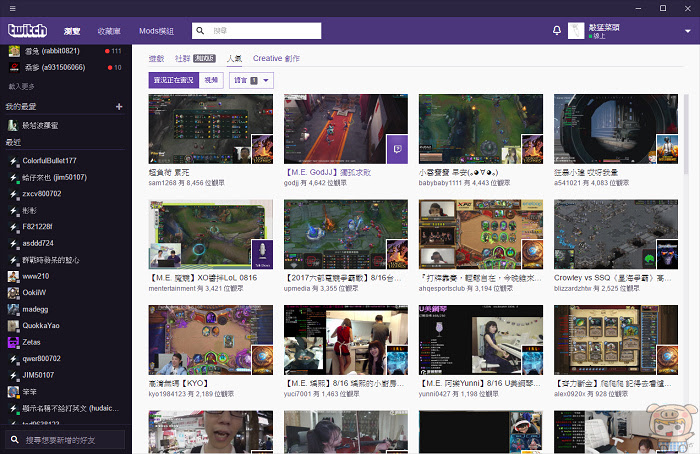Image resolution: width=700 pixels, height=454 pixels.
Task: Click the Twitch logo
Action: point(27,30)
